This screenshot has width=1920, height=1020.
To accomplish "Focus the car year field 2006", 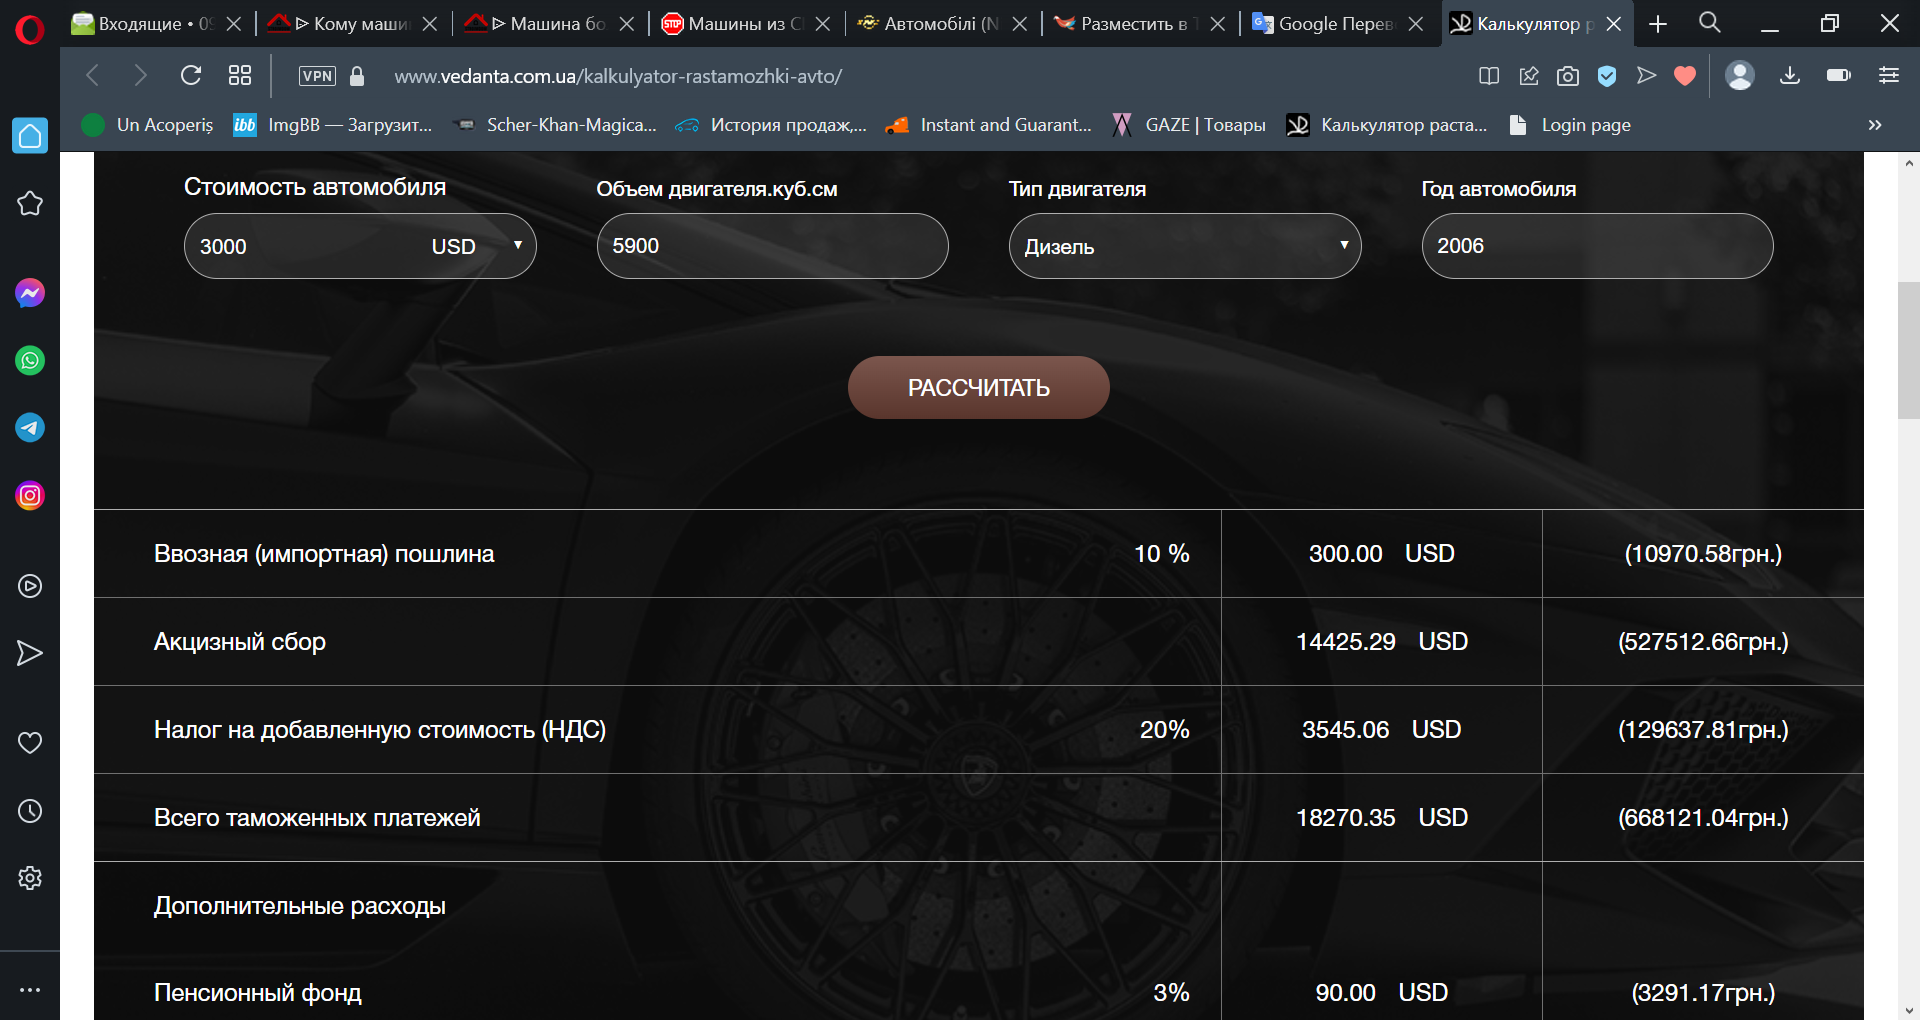I will pyautogui.click(x=1598, y=246).
